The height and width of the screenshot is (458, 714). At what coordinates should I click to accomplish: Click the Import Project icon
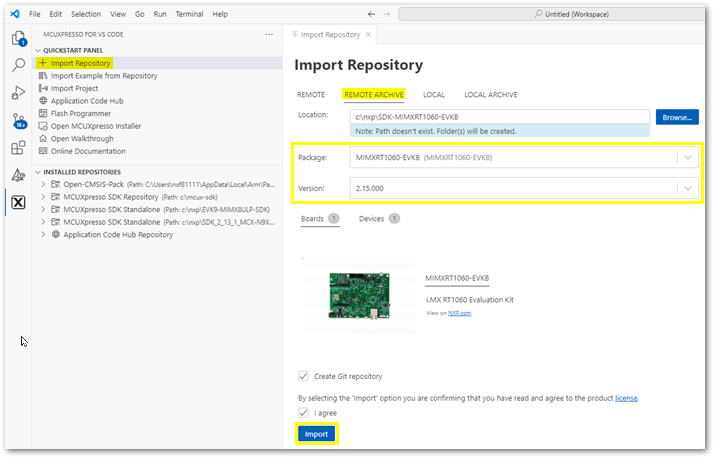pyautogui.click(x=43, y=88)
